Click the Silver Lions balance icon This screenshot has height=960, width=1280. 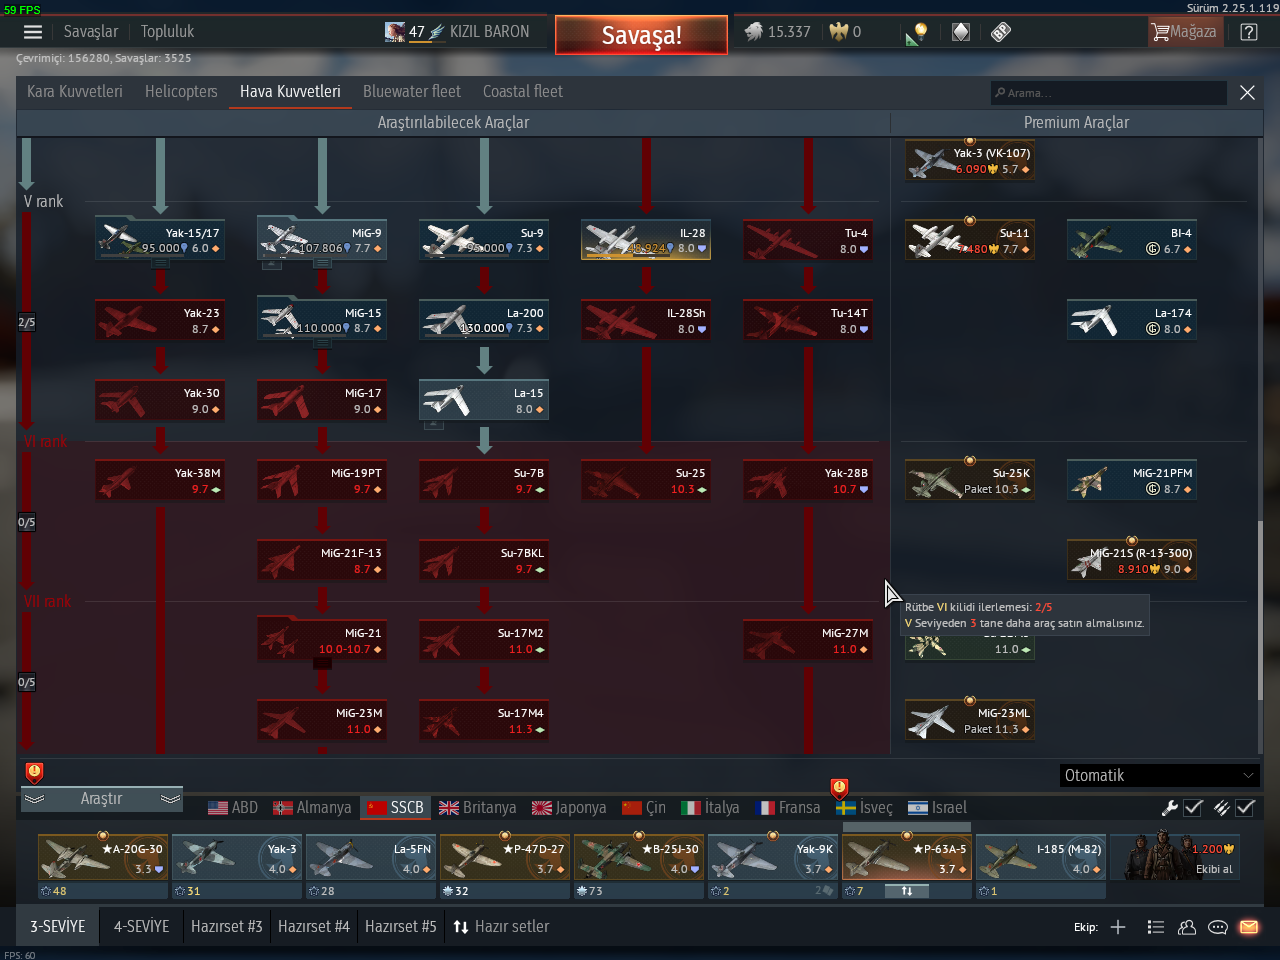754,32
